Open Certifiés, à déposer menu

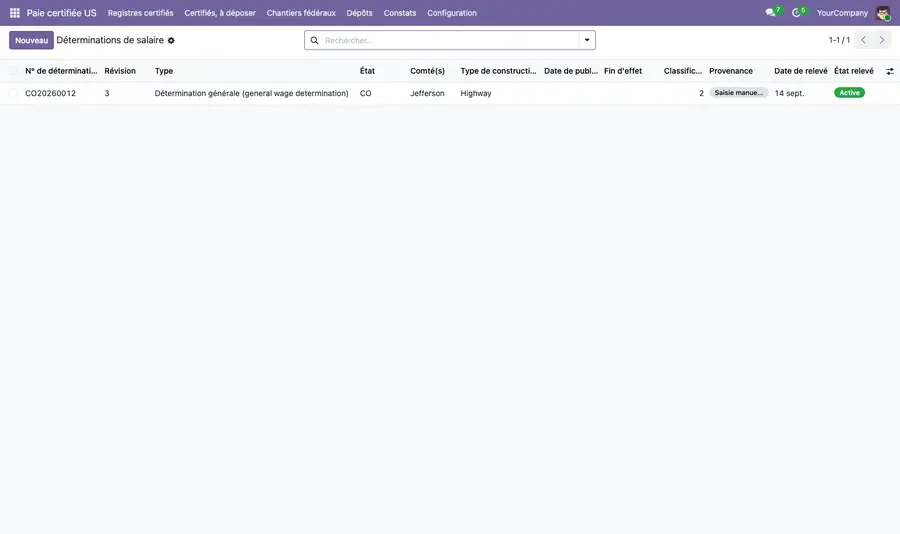coord(220,13)
